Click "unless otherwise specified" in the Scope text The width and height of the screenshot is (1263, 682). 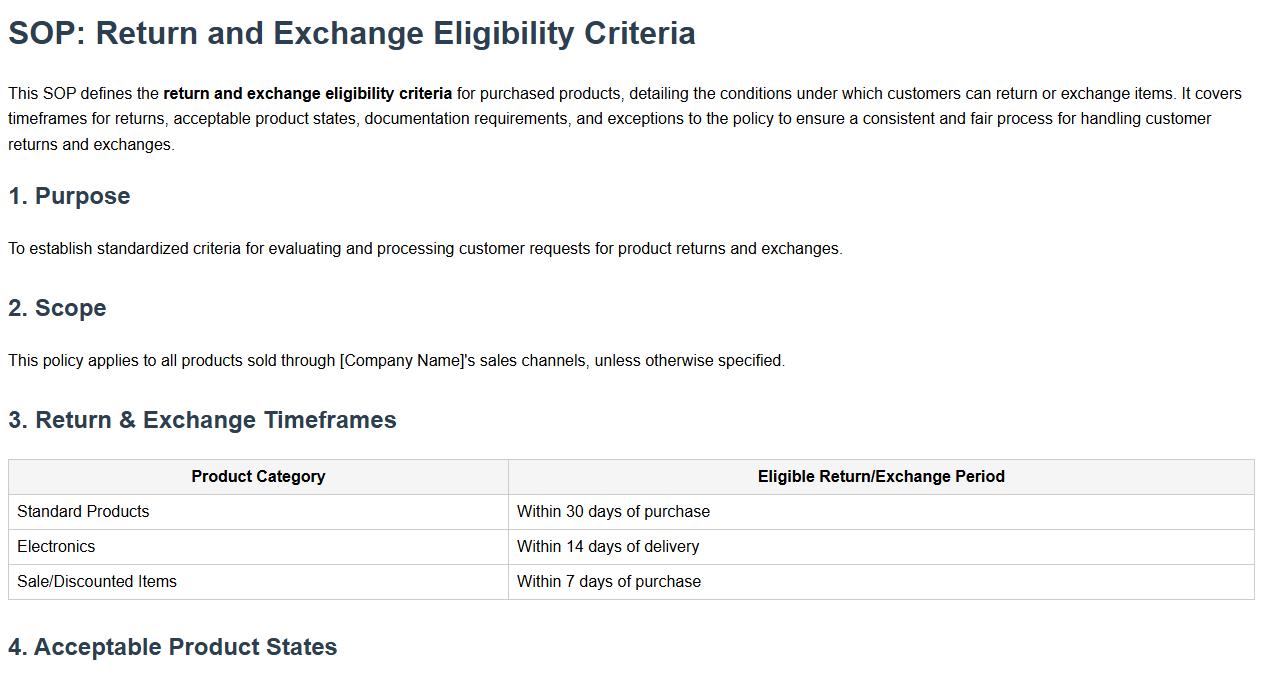[x=689, y=361]
